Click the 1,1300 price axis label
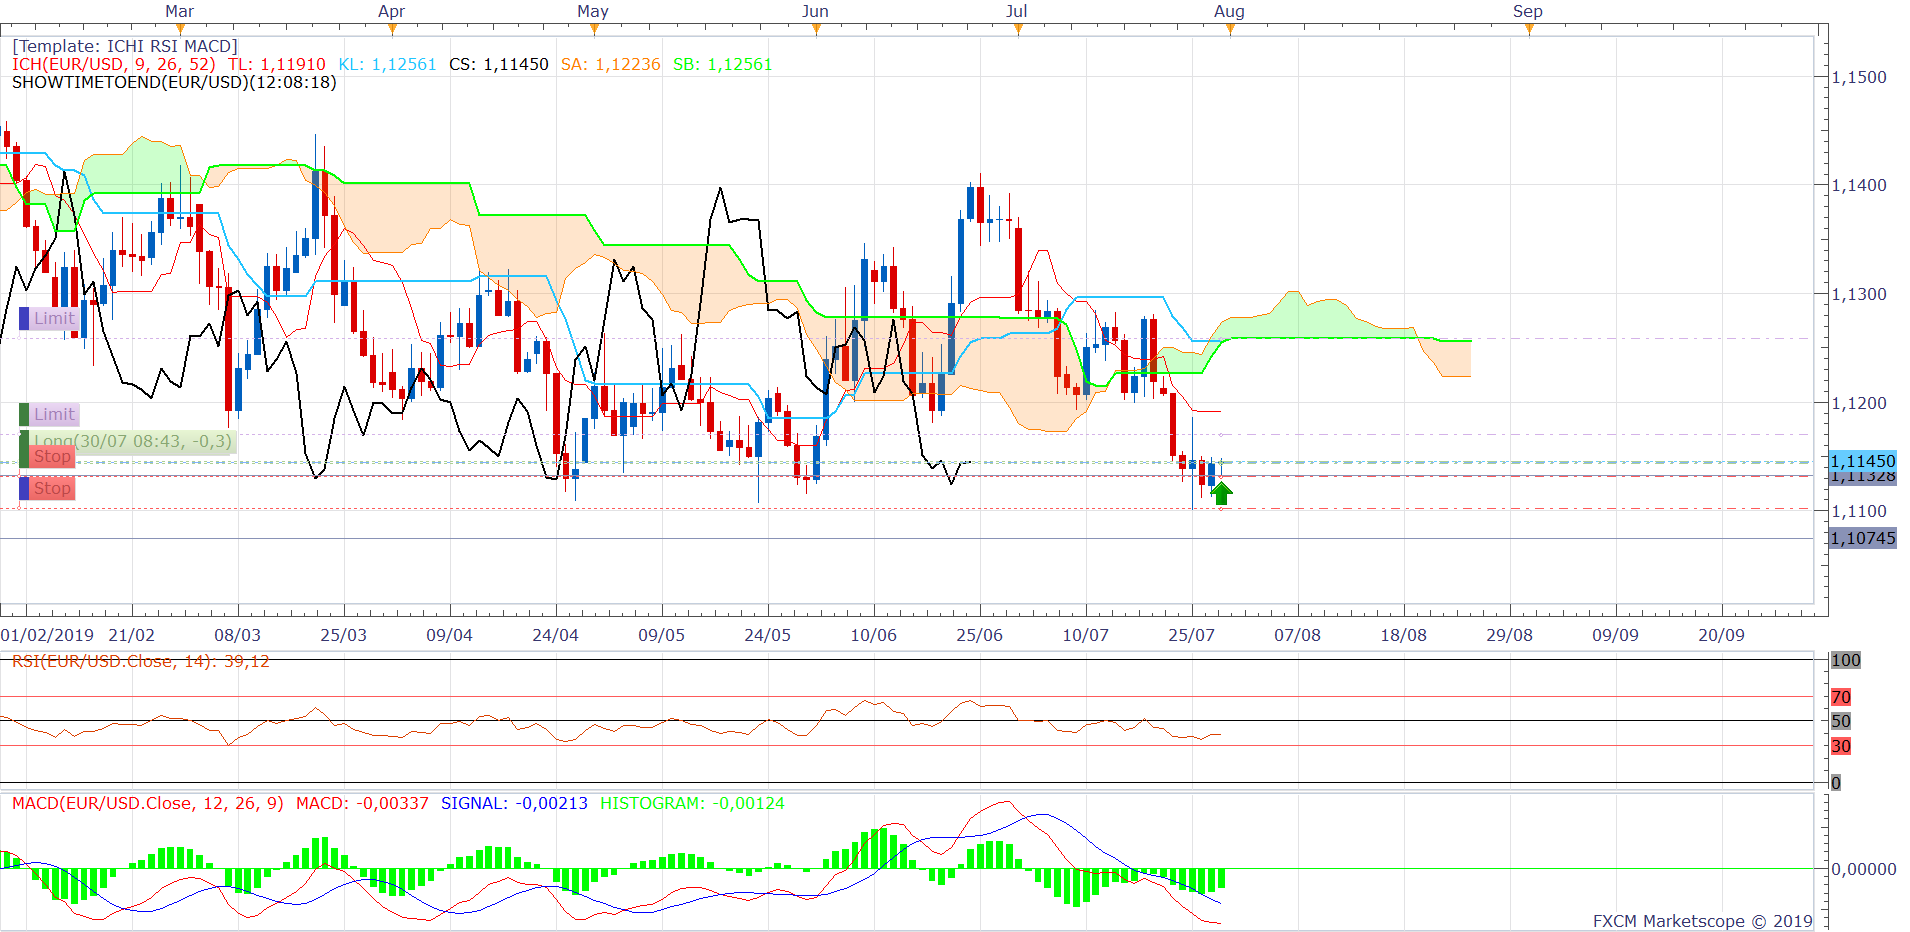 [1859, 294]
